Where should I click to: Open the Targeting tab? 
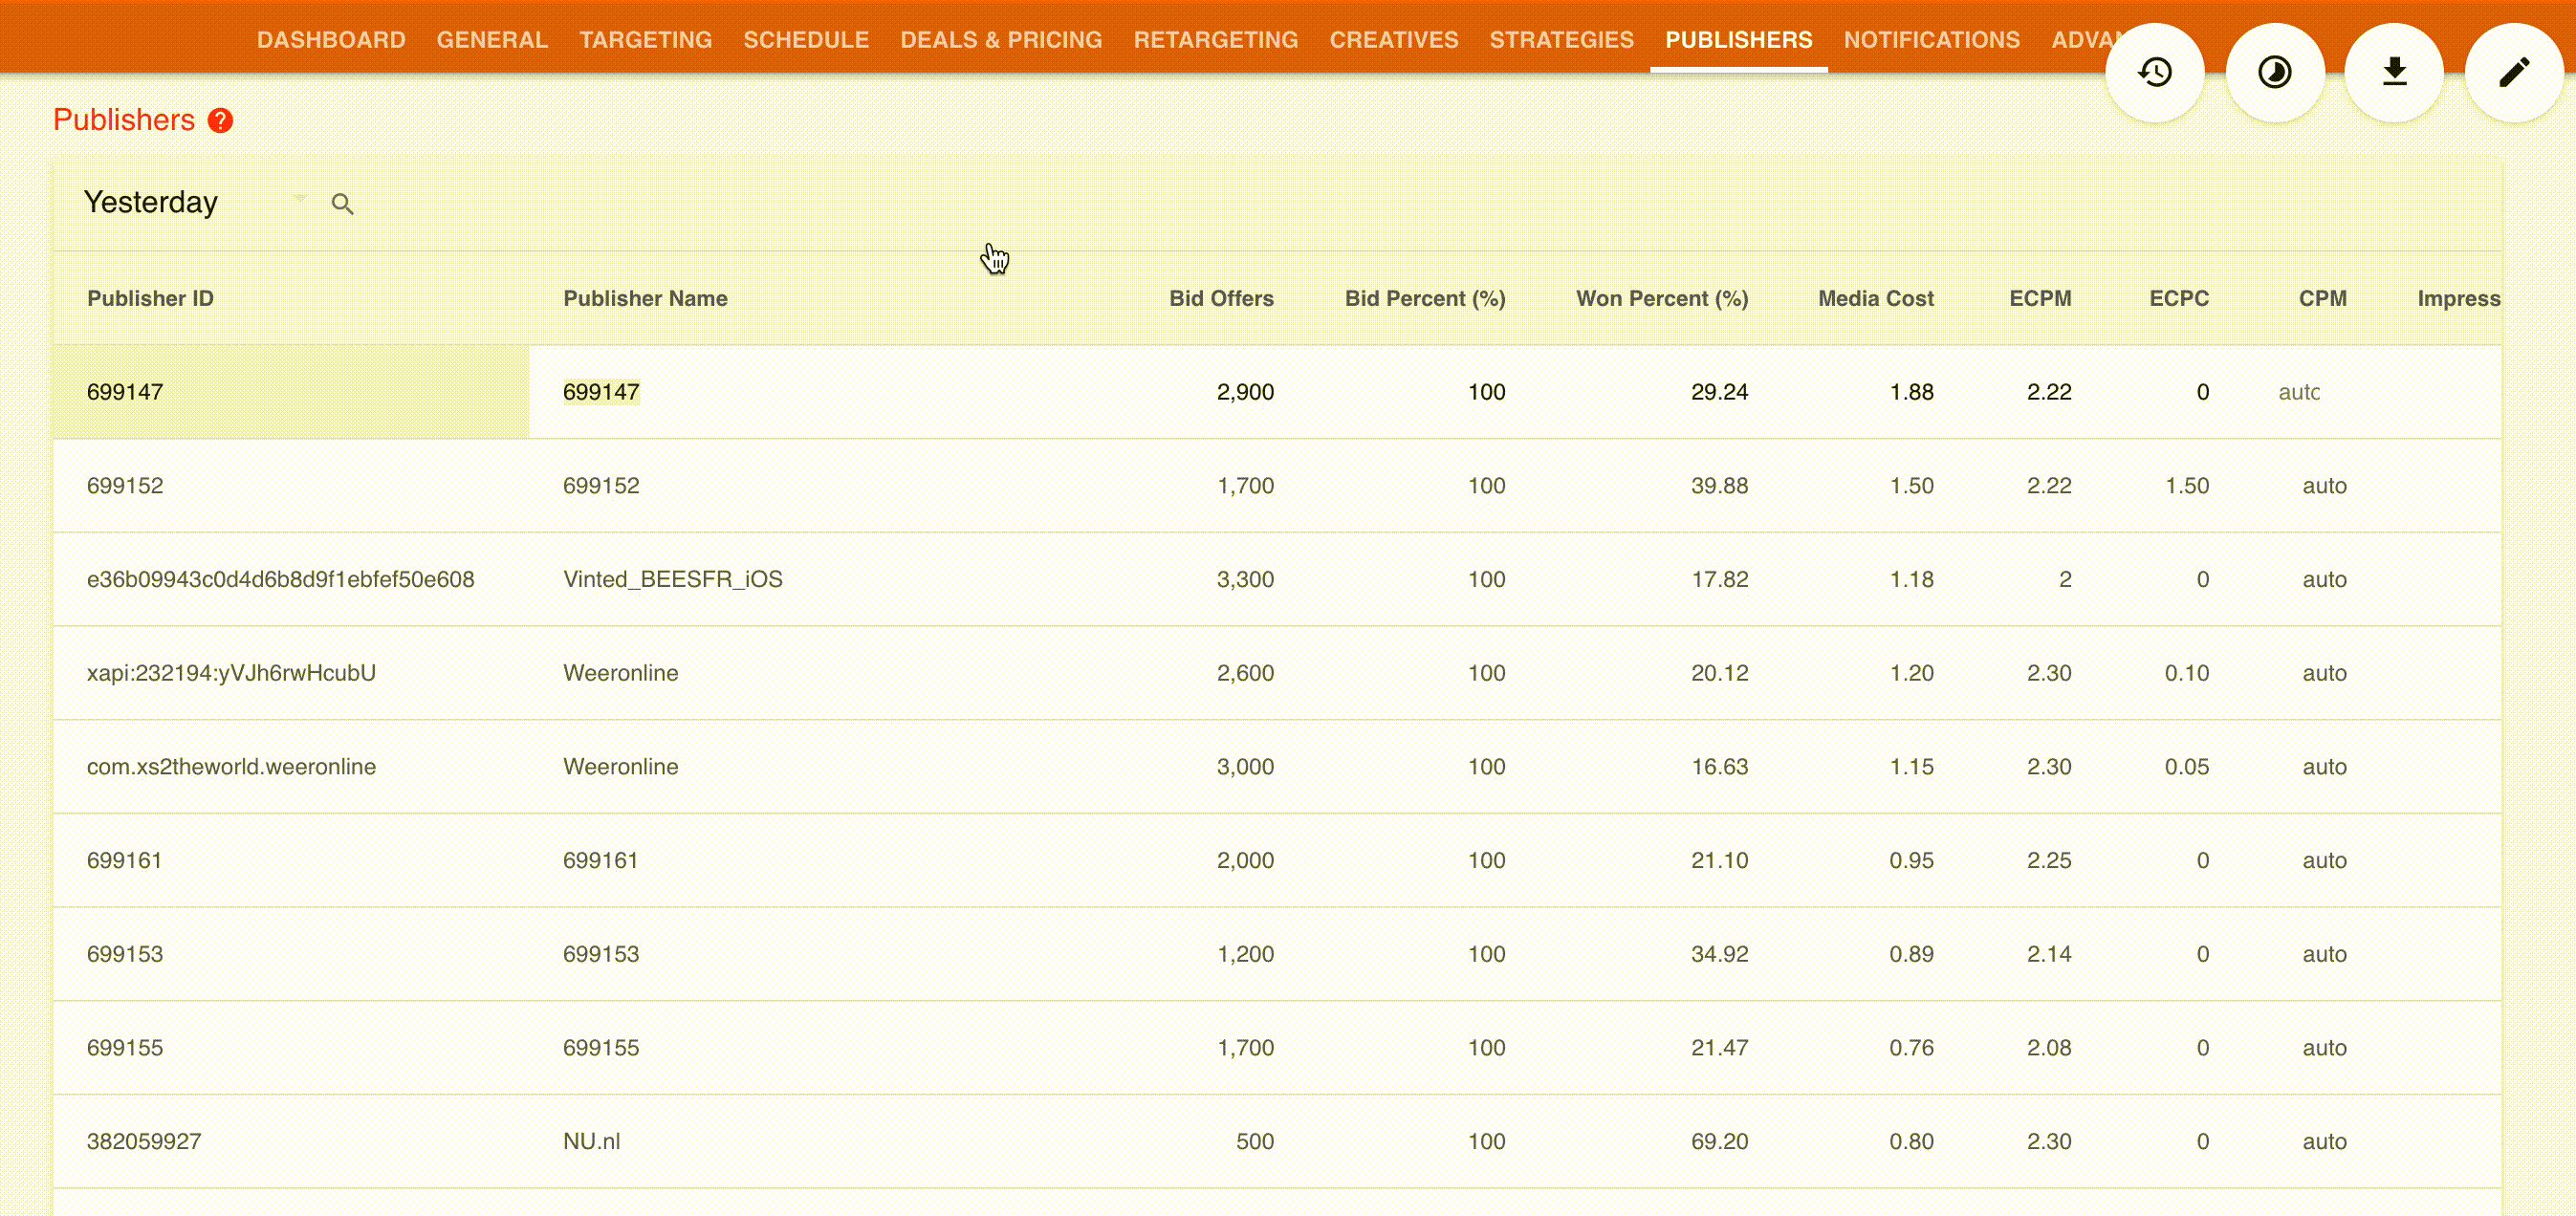(645, 40)
